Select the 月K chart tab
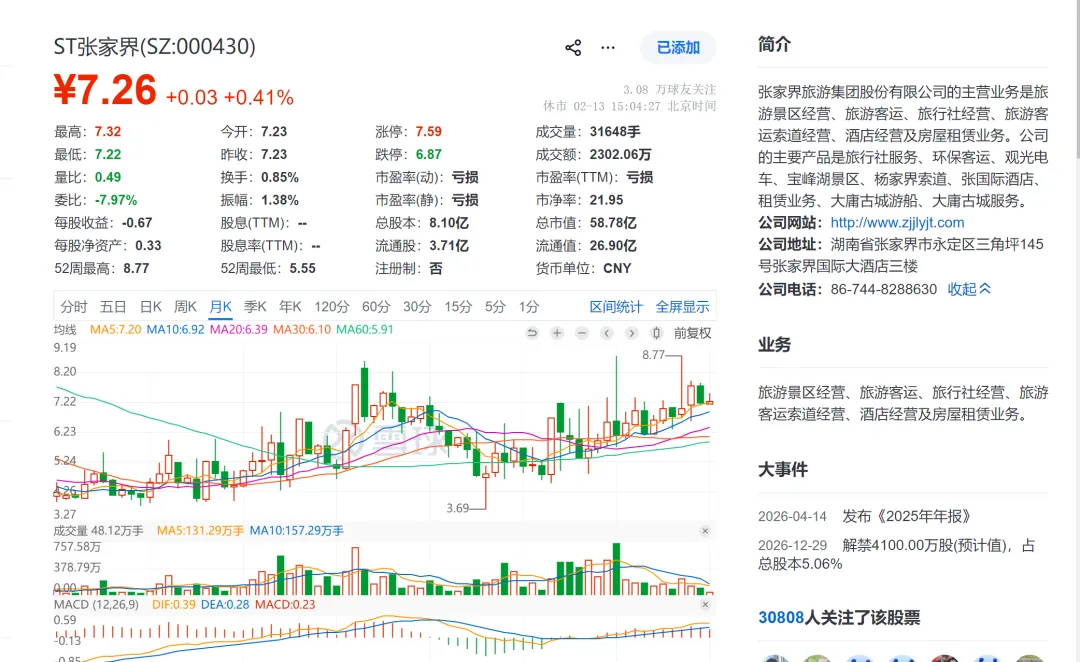The image size is (1080, 662). click(220, 307)
